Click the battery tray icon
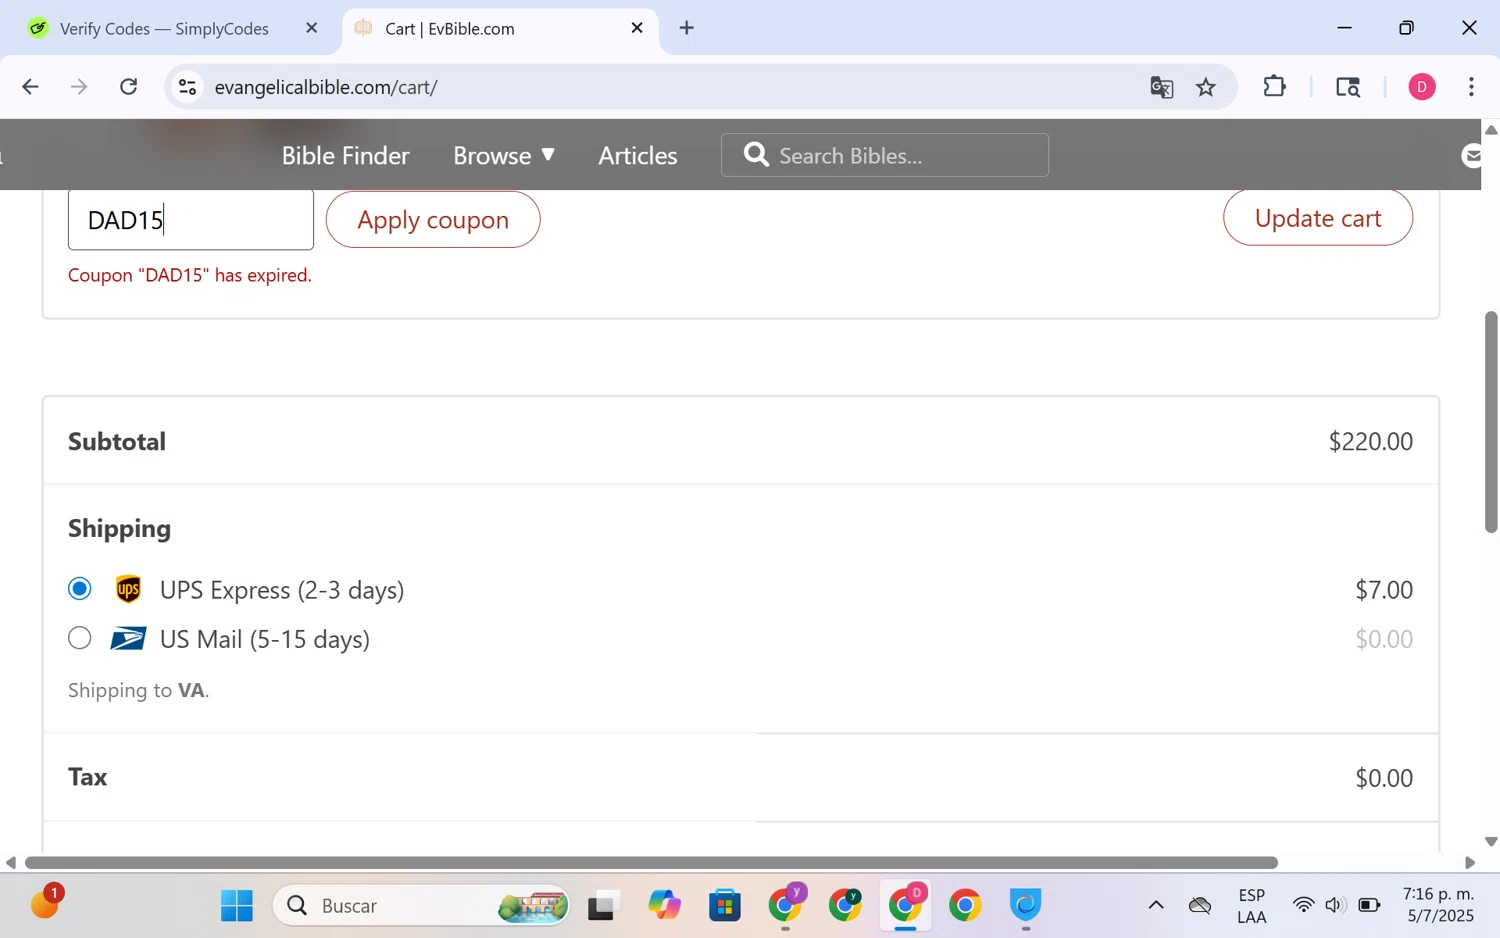Image resolution: width=1500 pixels, height=938 pixels. [x=1370, y=906]
